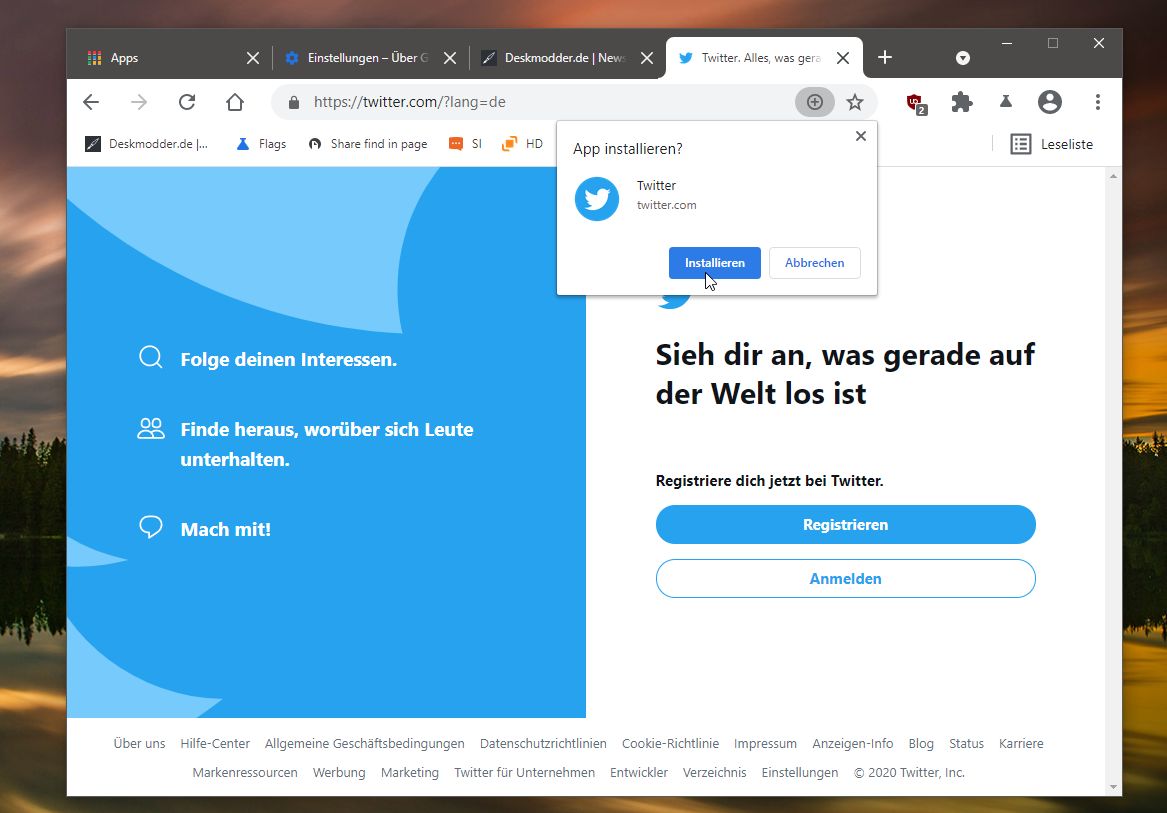The height and width of the screenshot is (813, 1167).
Task: Click the Anmelden button
Action: (x=845, y=578)
